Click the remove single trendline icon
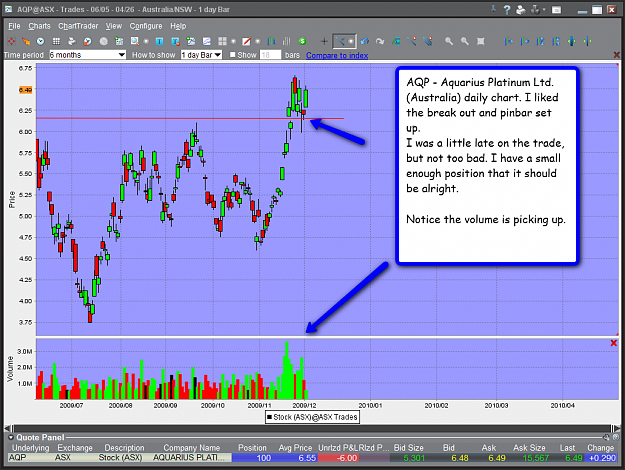Viewport: 625px width, 470px height. [x=412, y=41]
